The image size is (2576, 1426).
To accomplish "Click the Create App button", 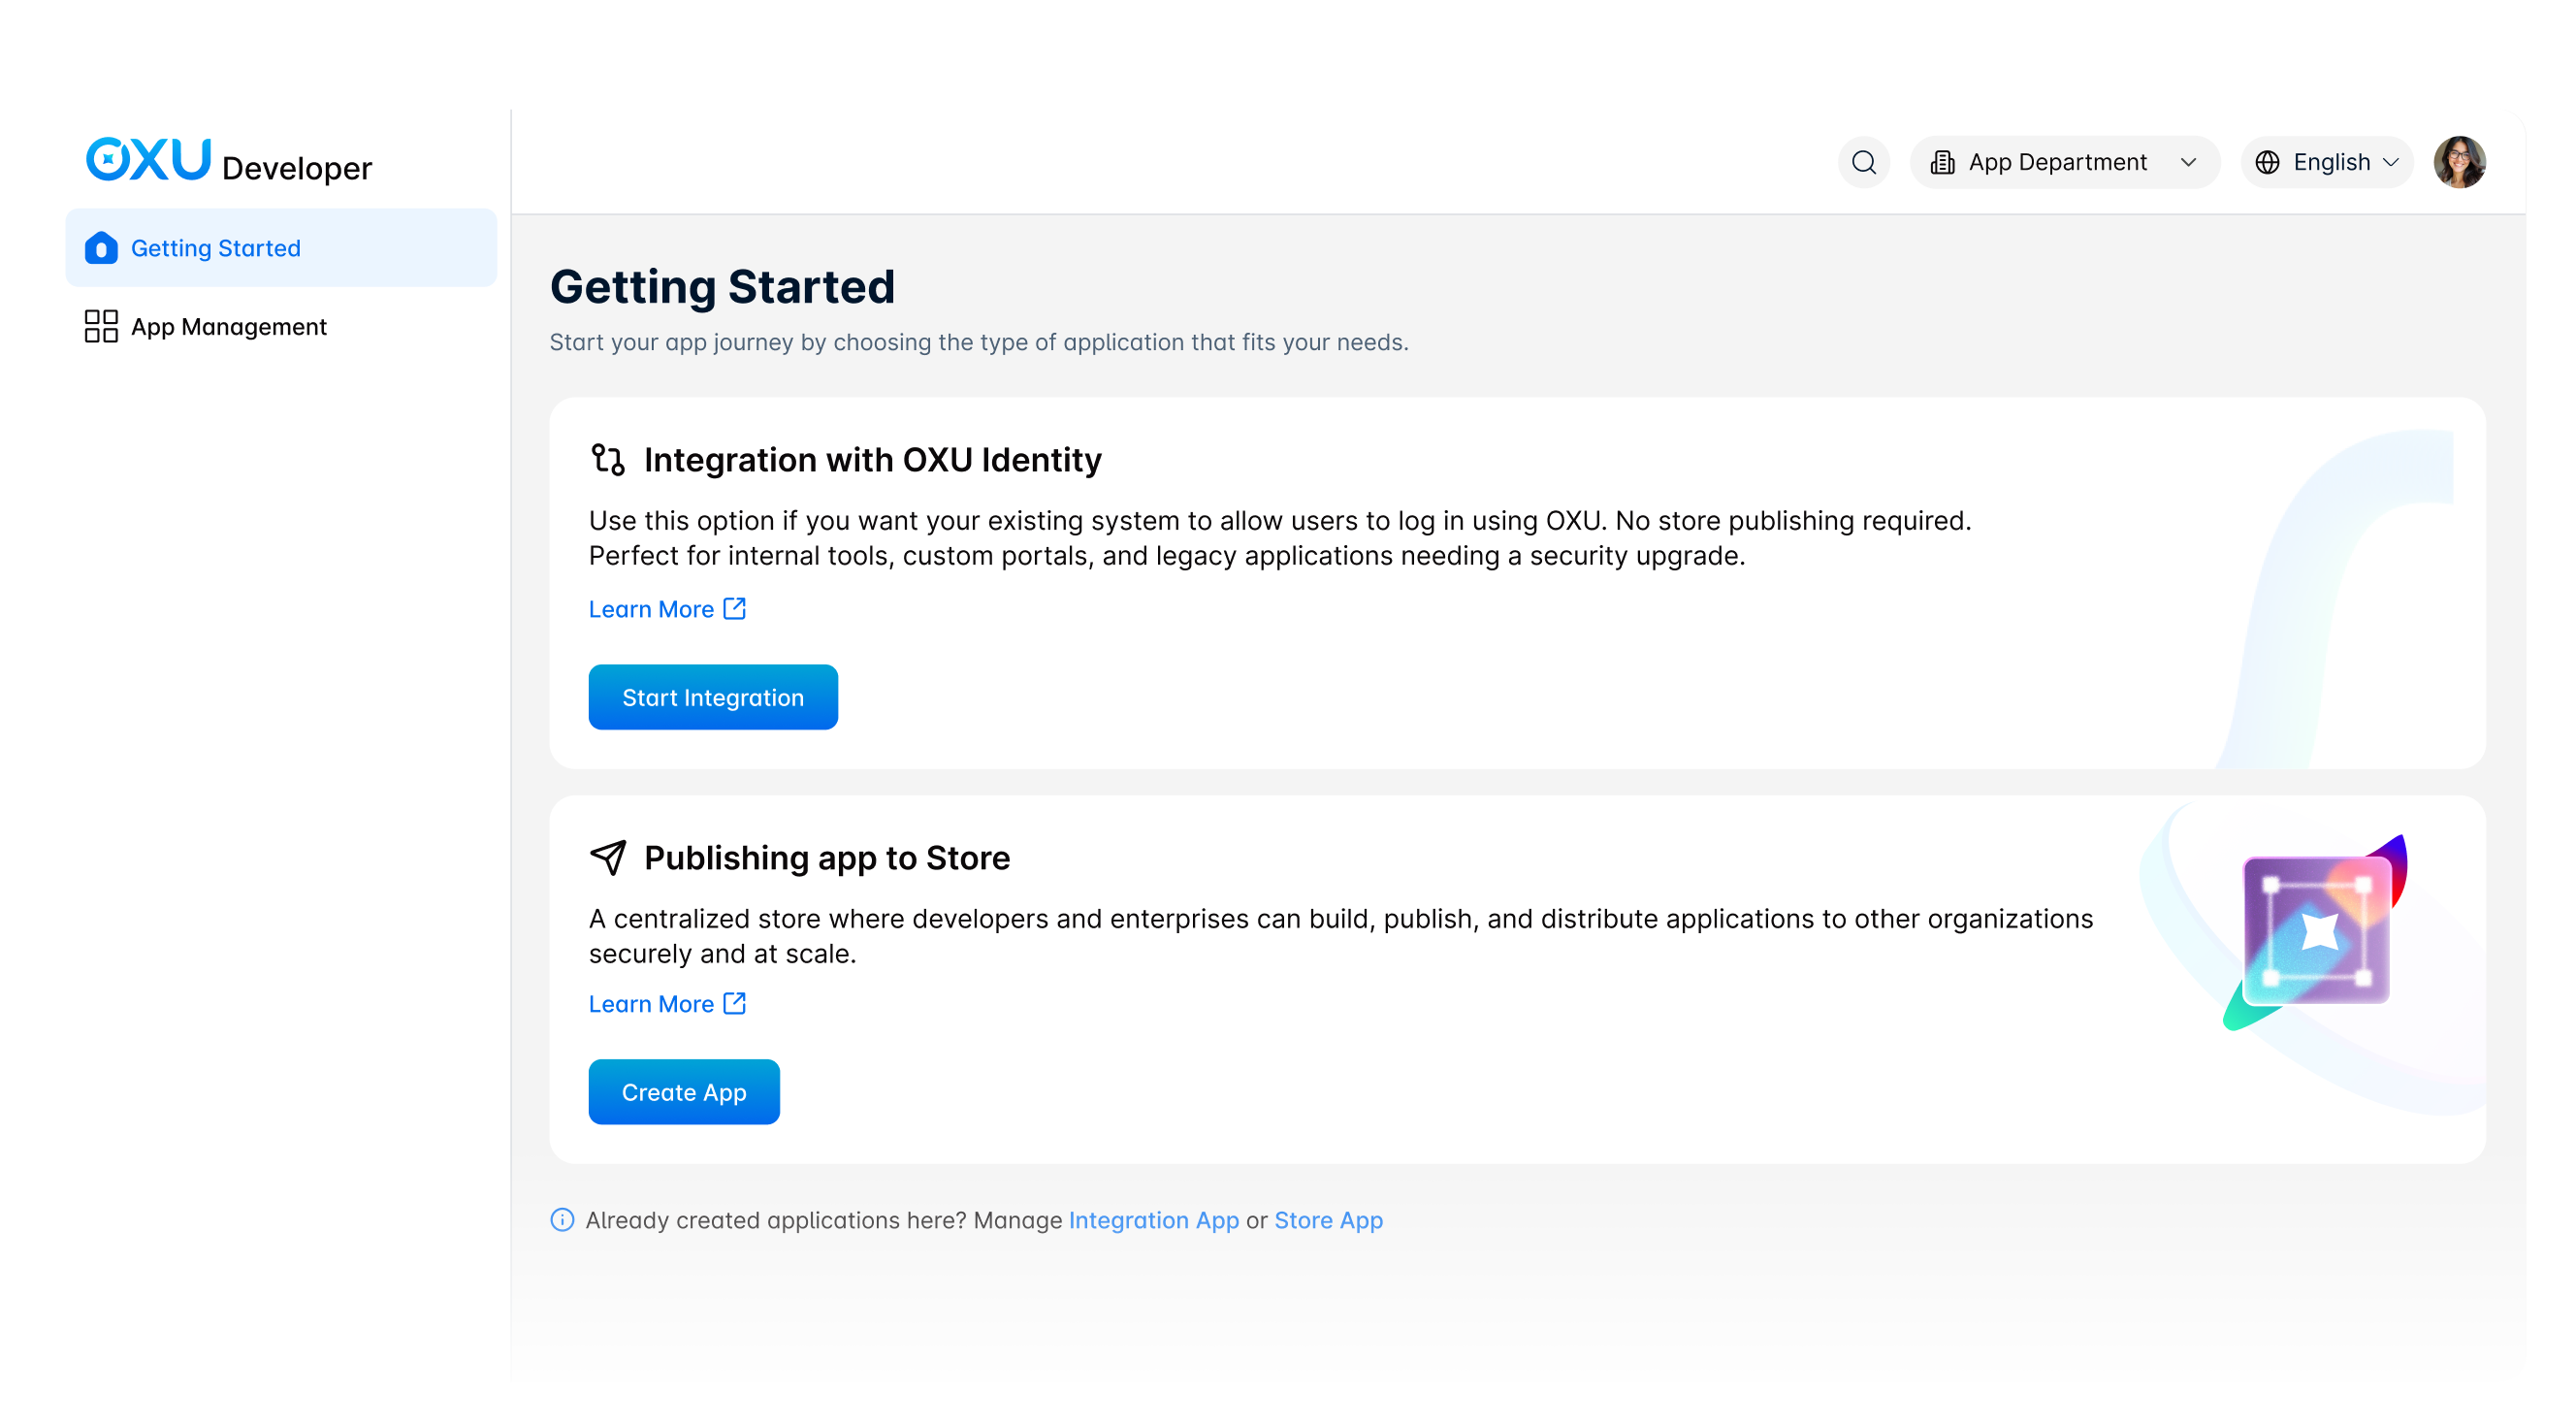I will pos(684,1092).
